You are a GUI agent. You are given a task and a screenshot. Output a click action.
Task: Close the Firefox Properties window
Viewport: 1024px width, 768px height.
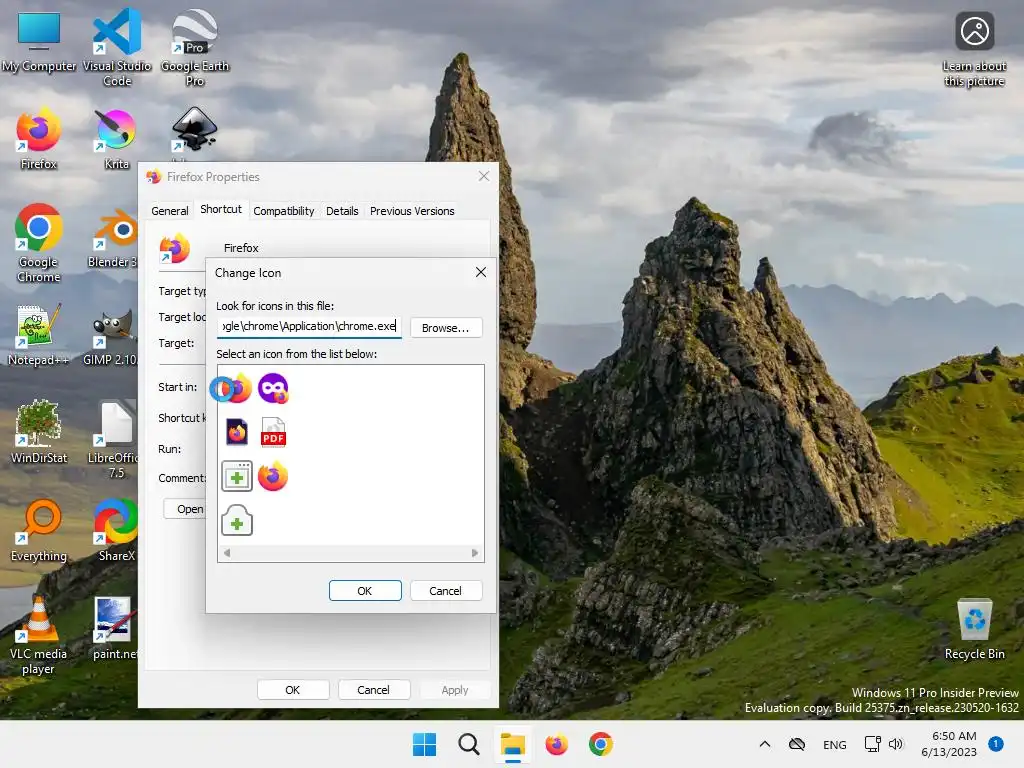point(484,176)
